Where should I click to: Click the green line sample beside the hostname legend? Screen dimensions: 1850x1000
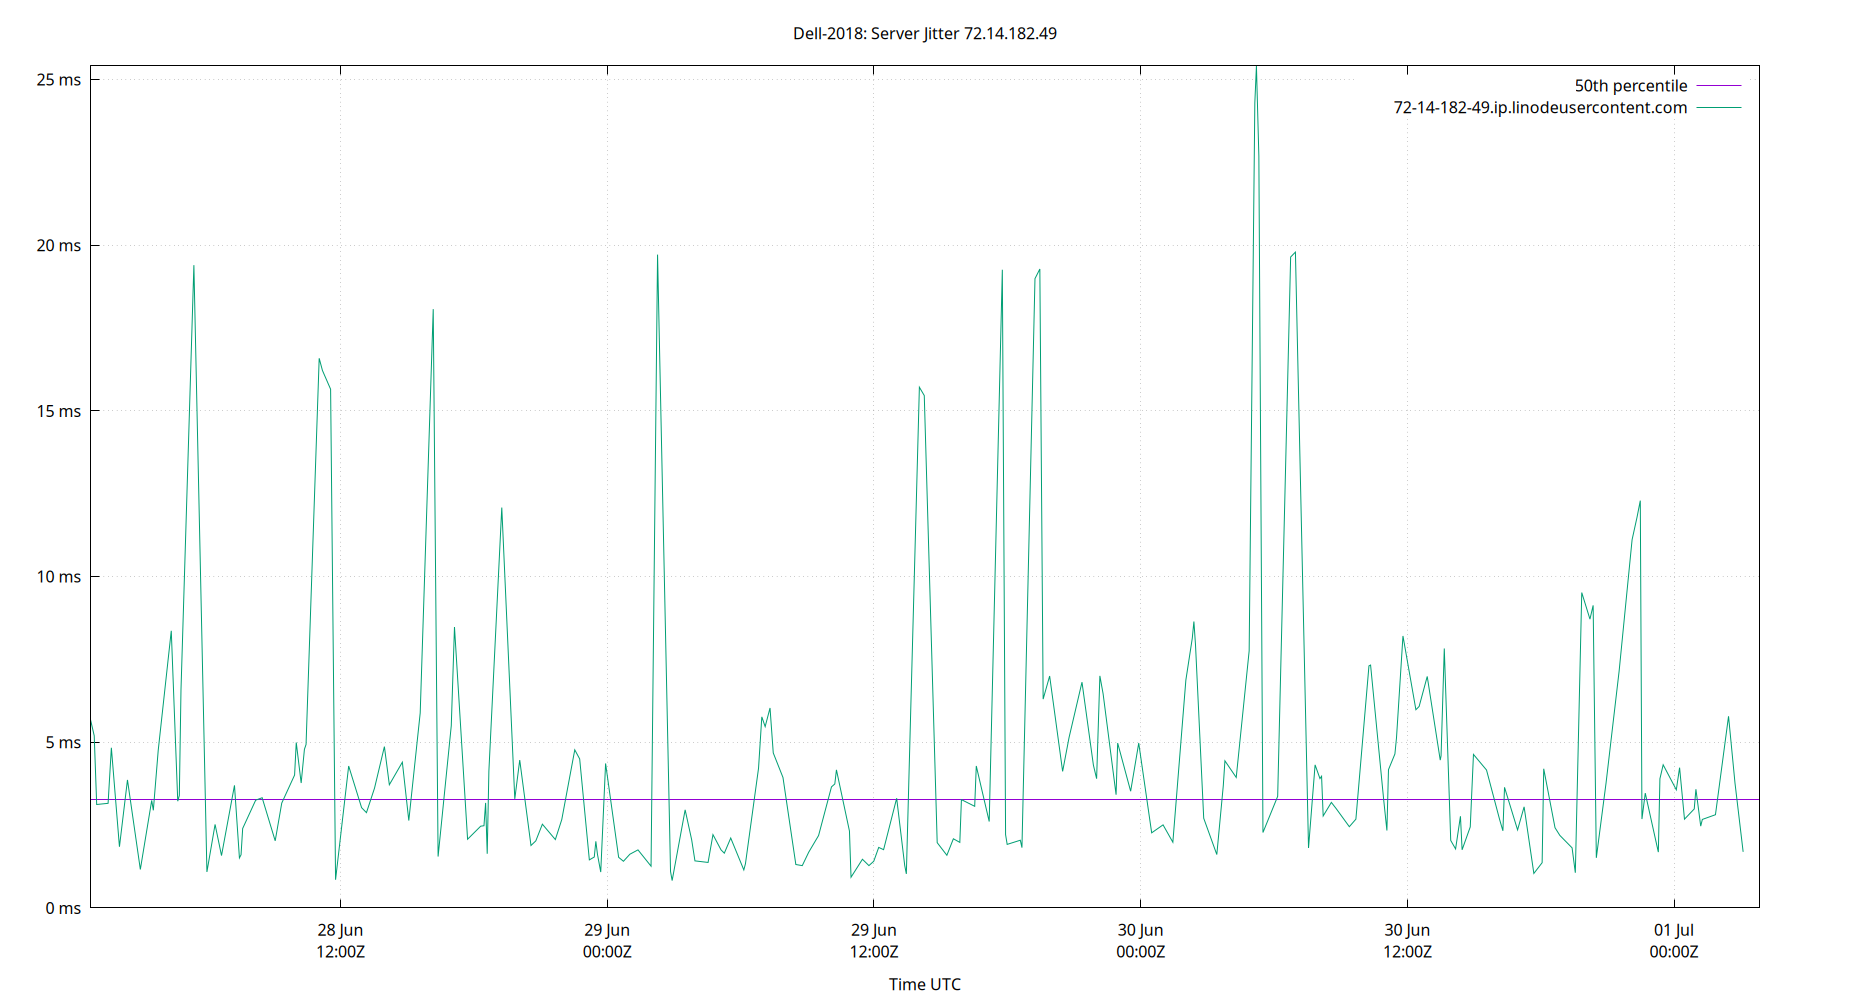(x=1719, y=108)
